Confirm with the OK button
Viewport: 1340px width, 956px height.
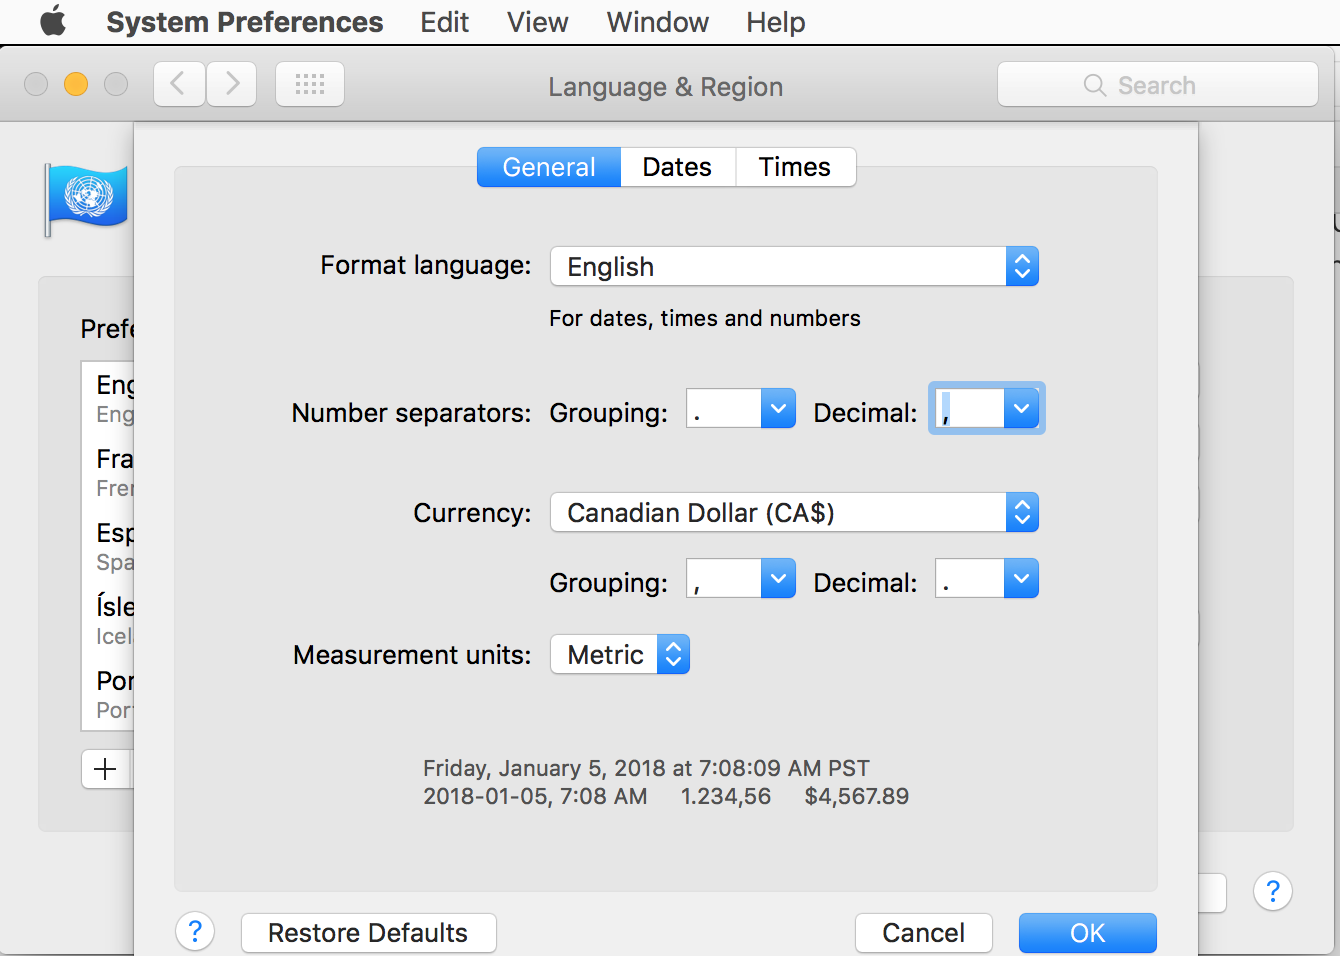point(1088,933)
